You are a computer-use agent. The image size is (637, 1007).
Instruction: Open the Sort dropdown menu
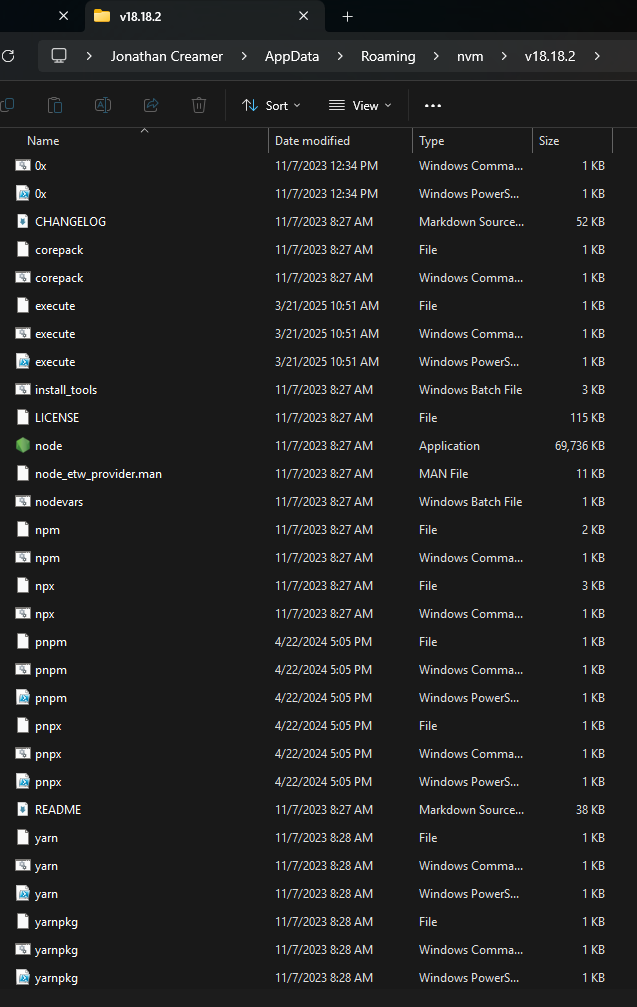coord(271,105)
